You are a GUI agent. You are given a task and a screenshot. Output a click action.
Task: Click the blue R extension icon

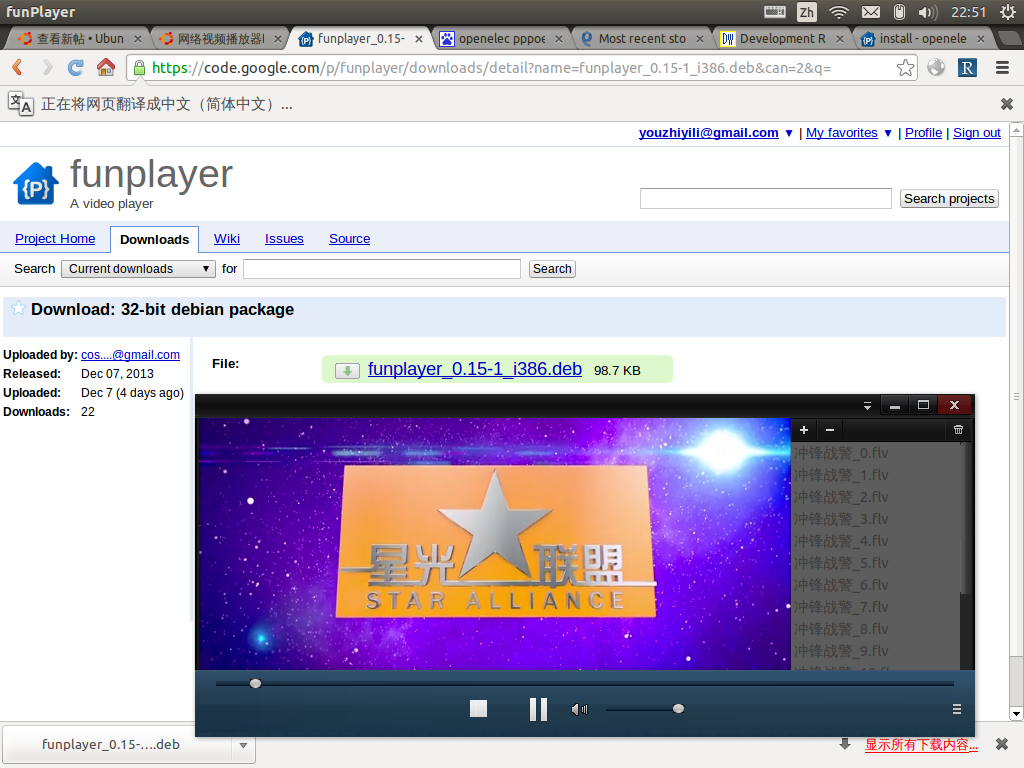[967, 67]
